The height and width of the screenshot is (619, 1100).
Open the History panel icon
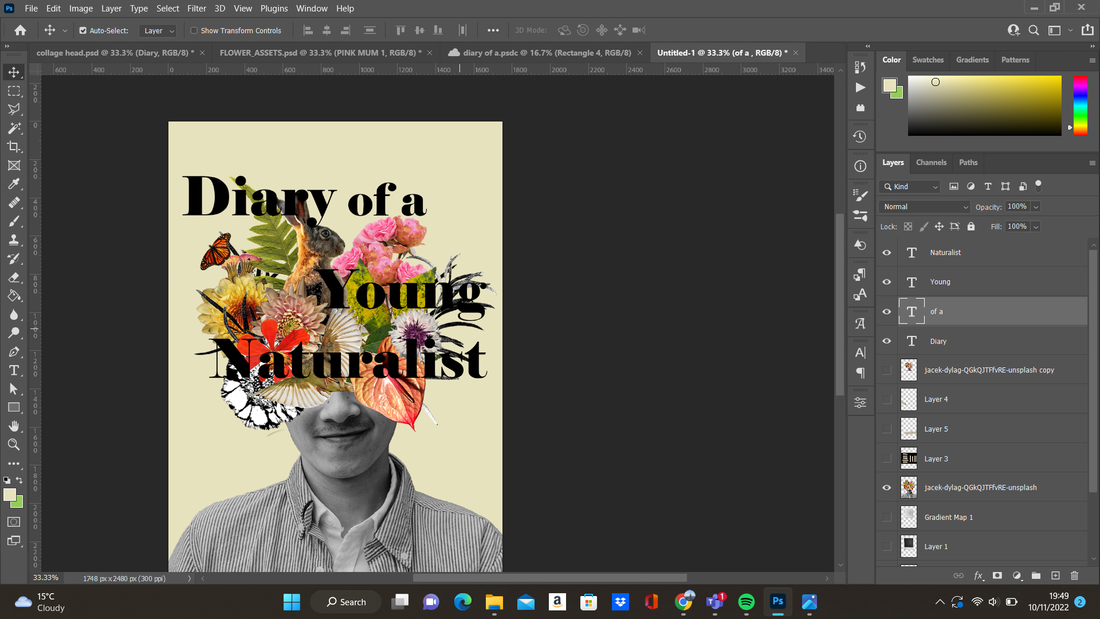860,136
